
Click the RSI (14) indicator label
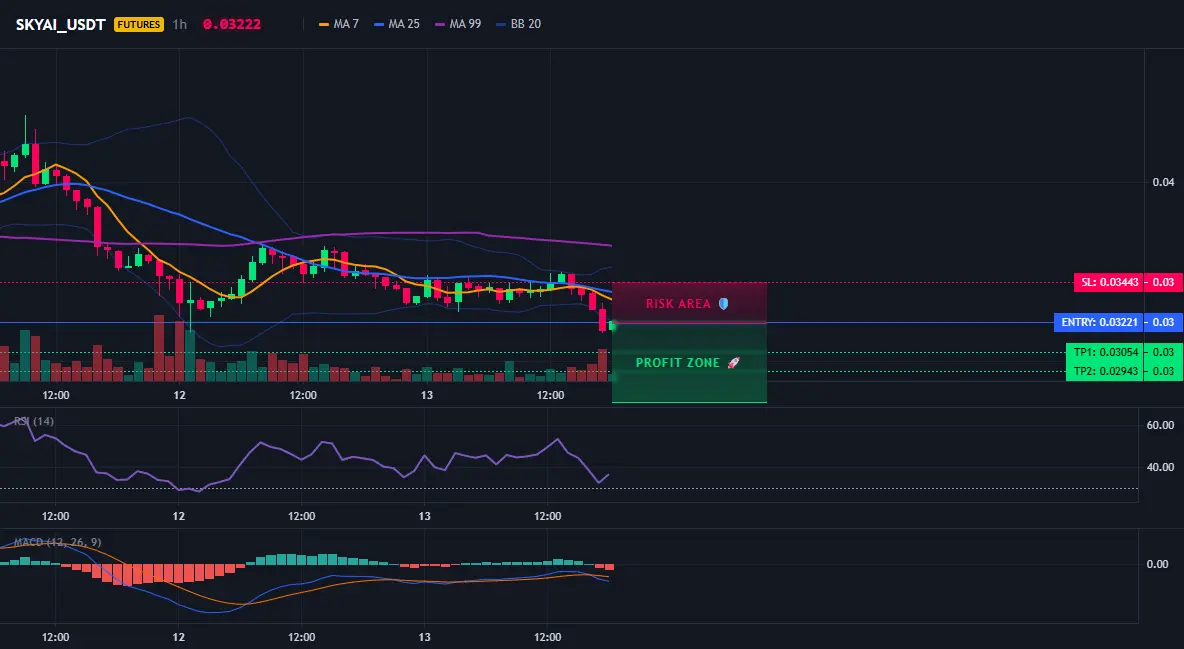[x=34, y=421]
